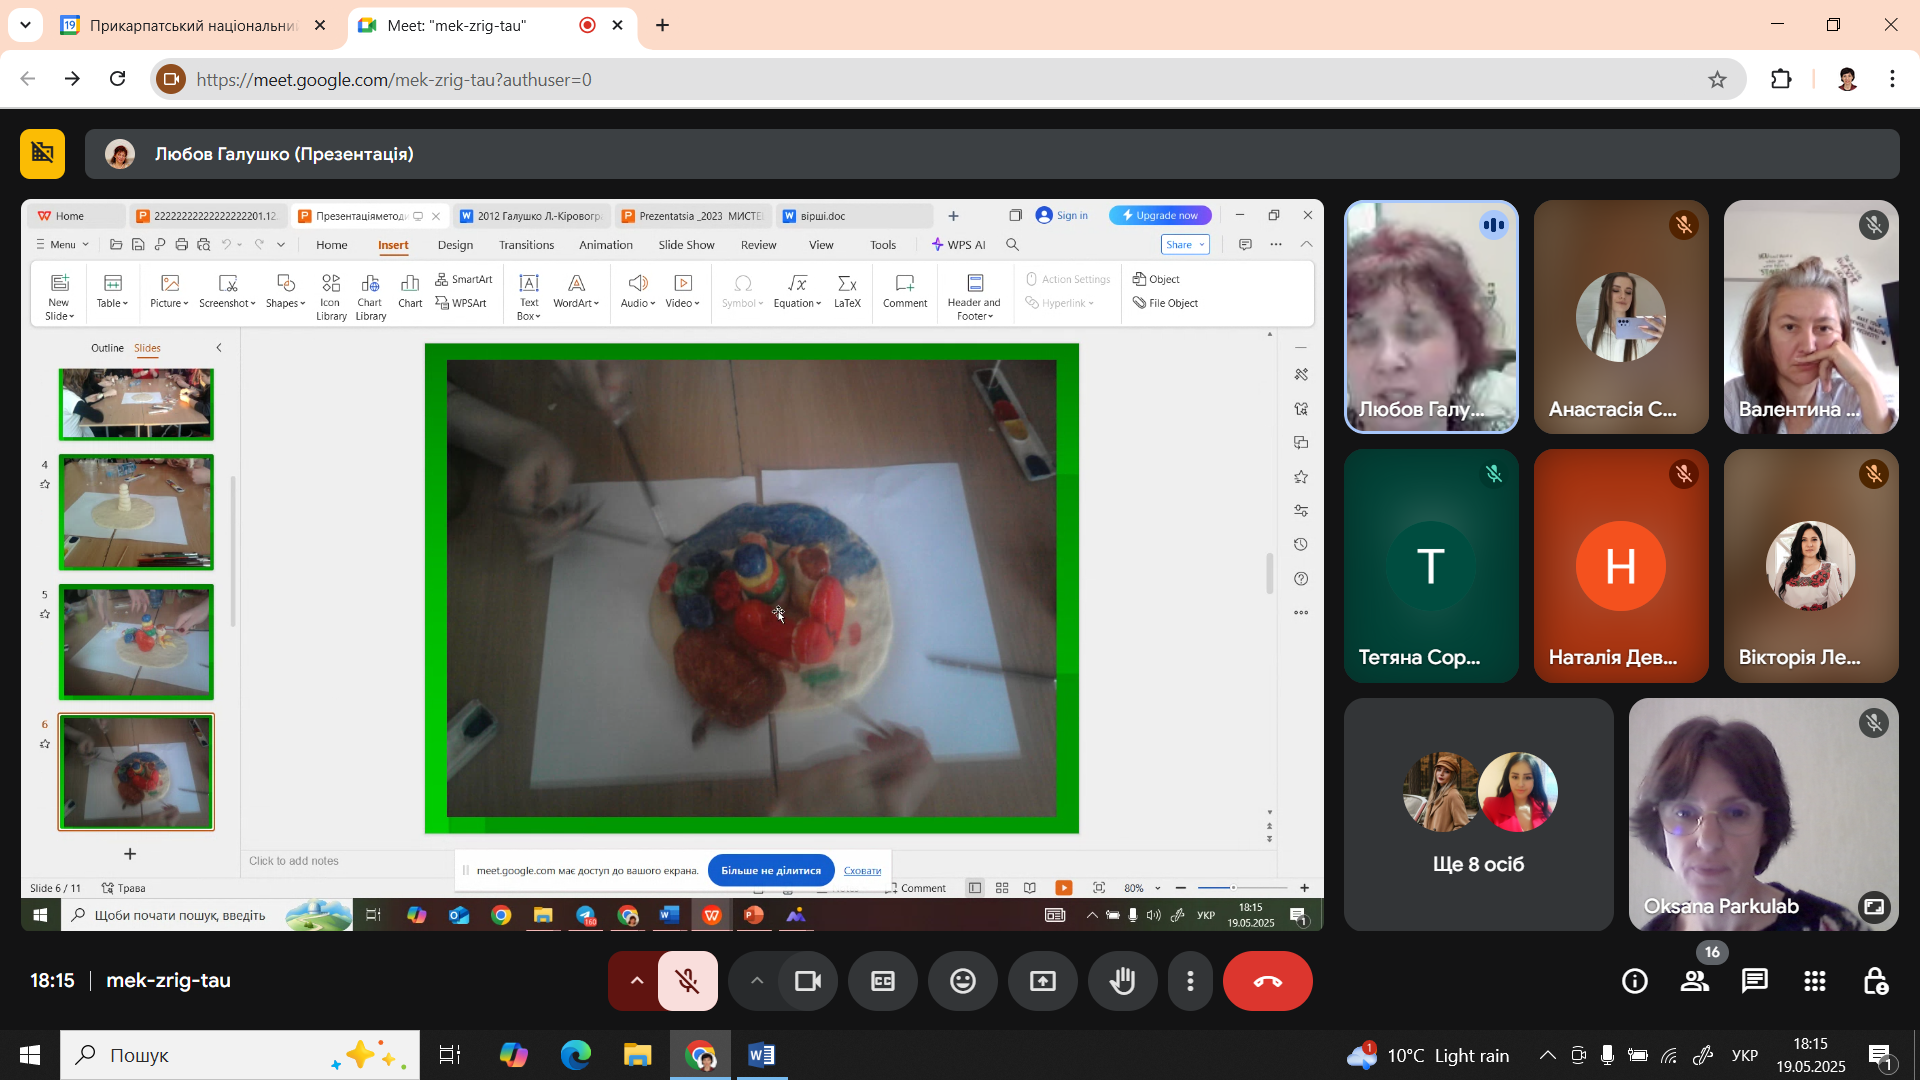The width and height of the screenshot is (1920, 1080).
Task: Open host controls lock icon
Action: 1875,981
